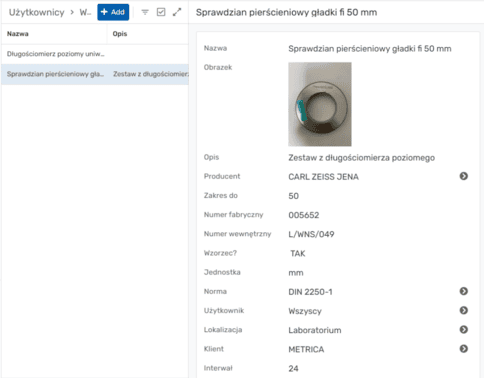Open the ring gauge image thumbnail

[x=320, y=104]
